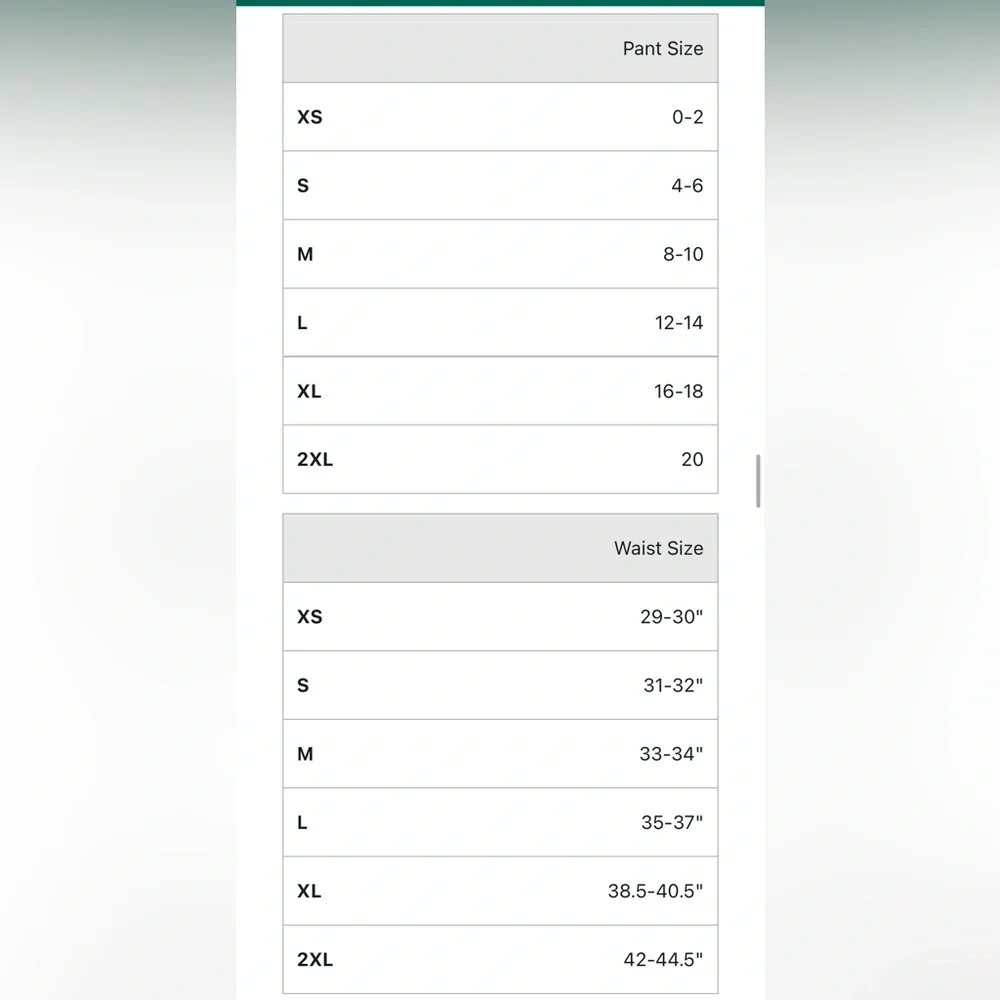Screen dimensions: 1000x1000
Task: Click the 38.5-40.5" waist measurement
Action: (655, 891)
